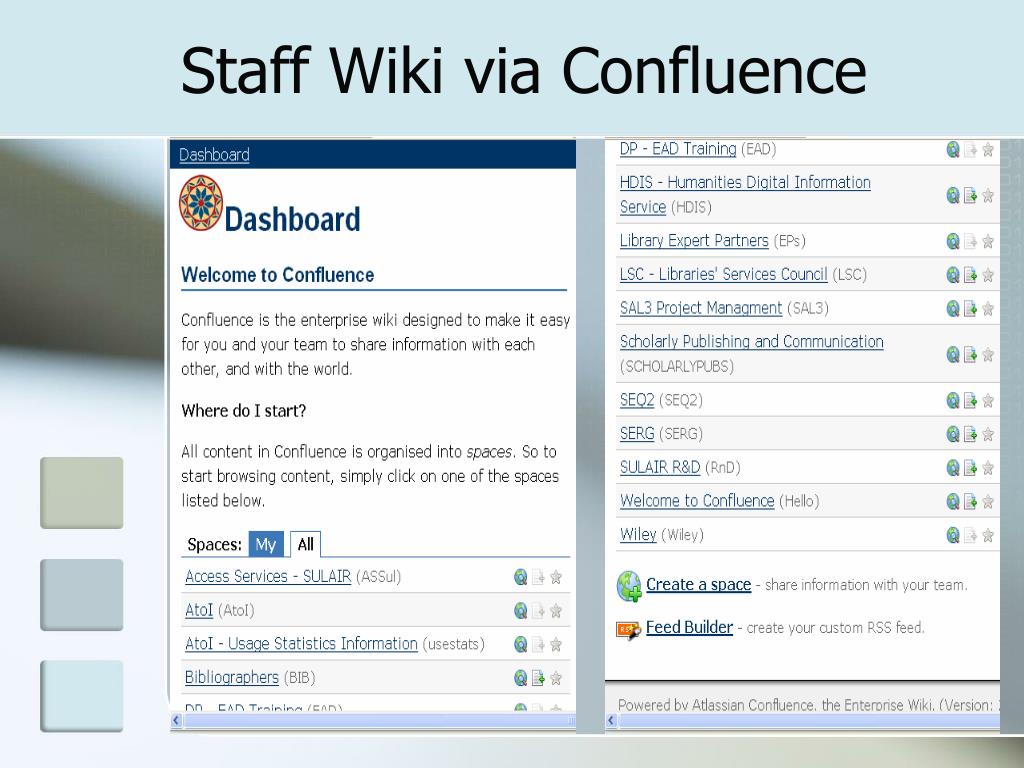
Task: Open the SAL3 Project Managment link
Action: point(701,308)
